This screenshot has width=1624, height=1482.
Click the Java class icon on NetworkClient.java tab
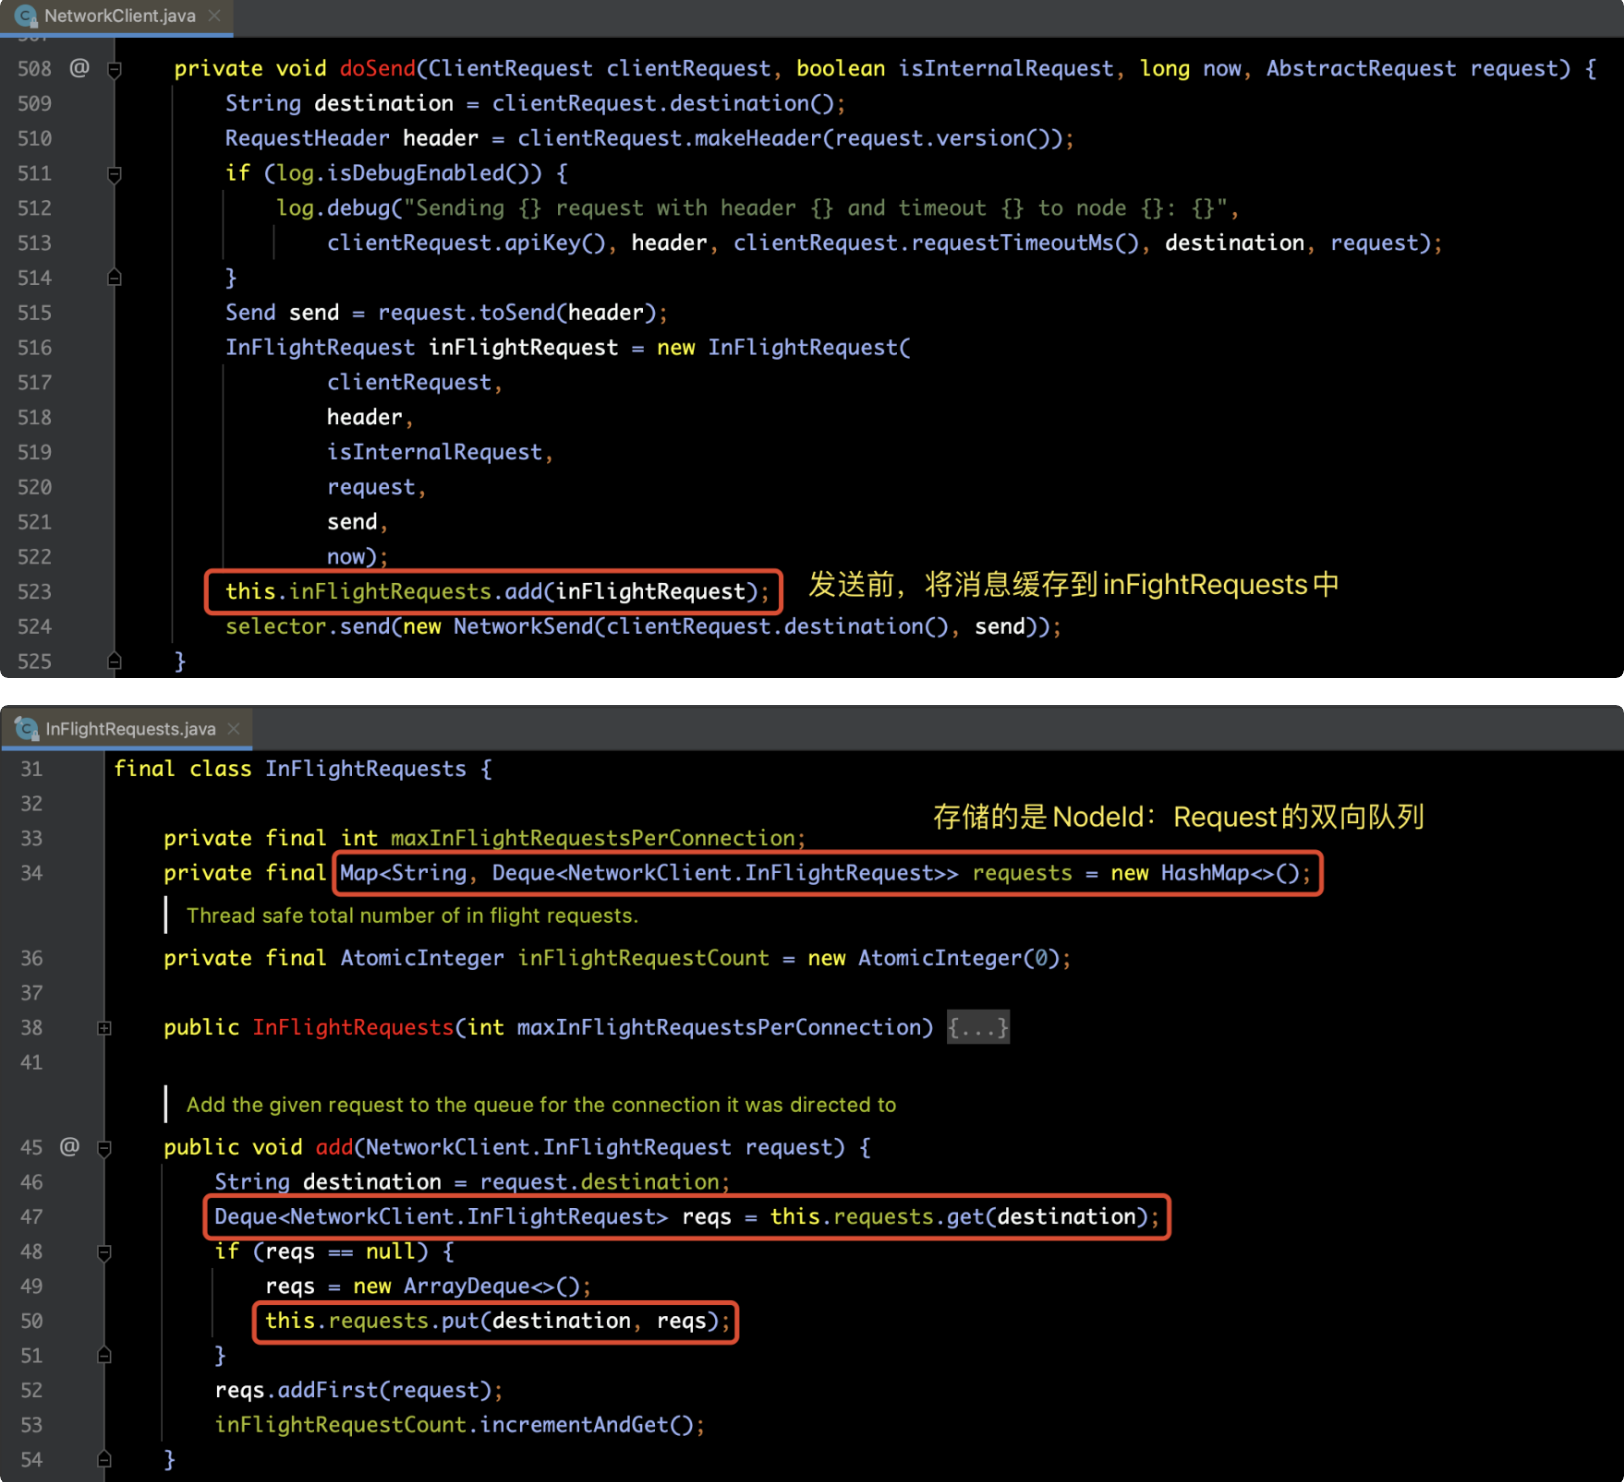25,16
